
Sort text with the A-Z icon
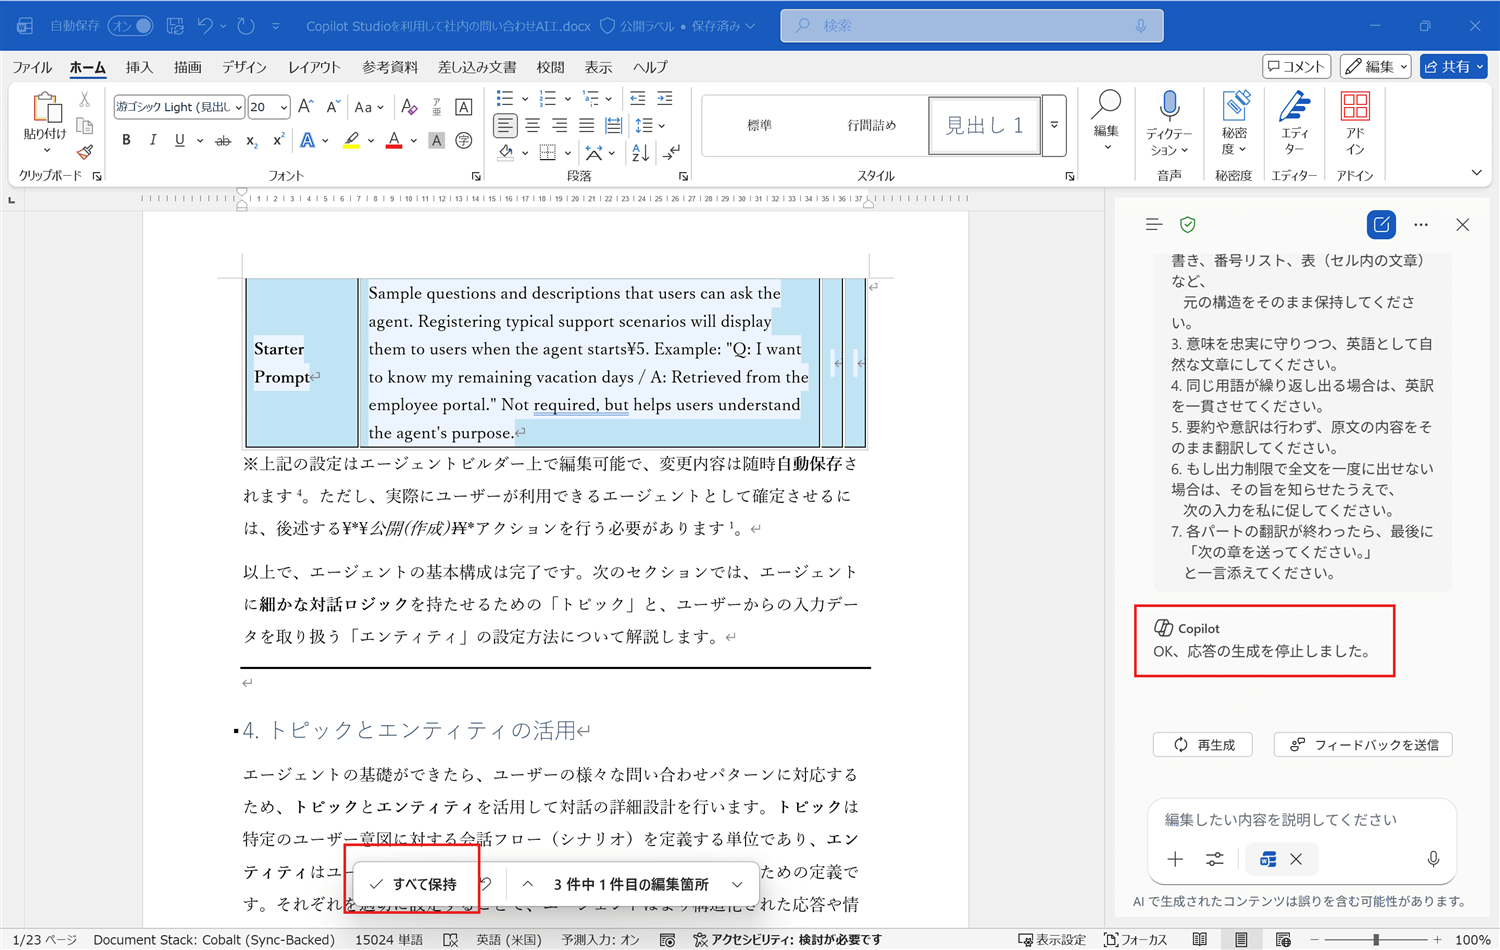(x=640, y=153)
